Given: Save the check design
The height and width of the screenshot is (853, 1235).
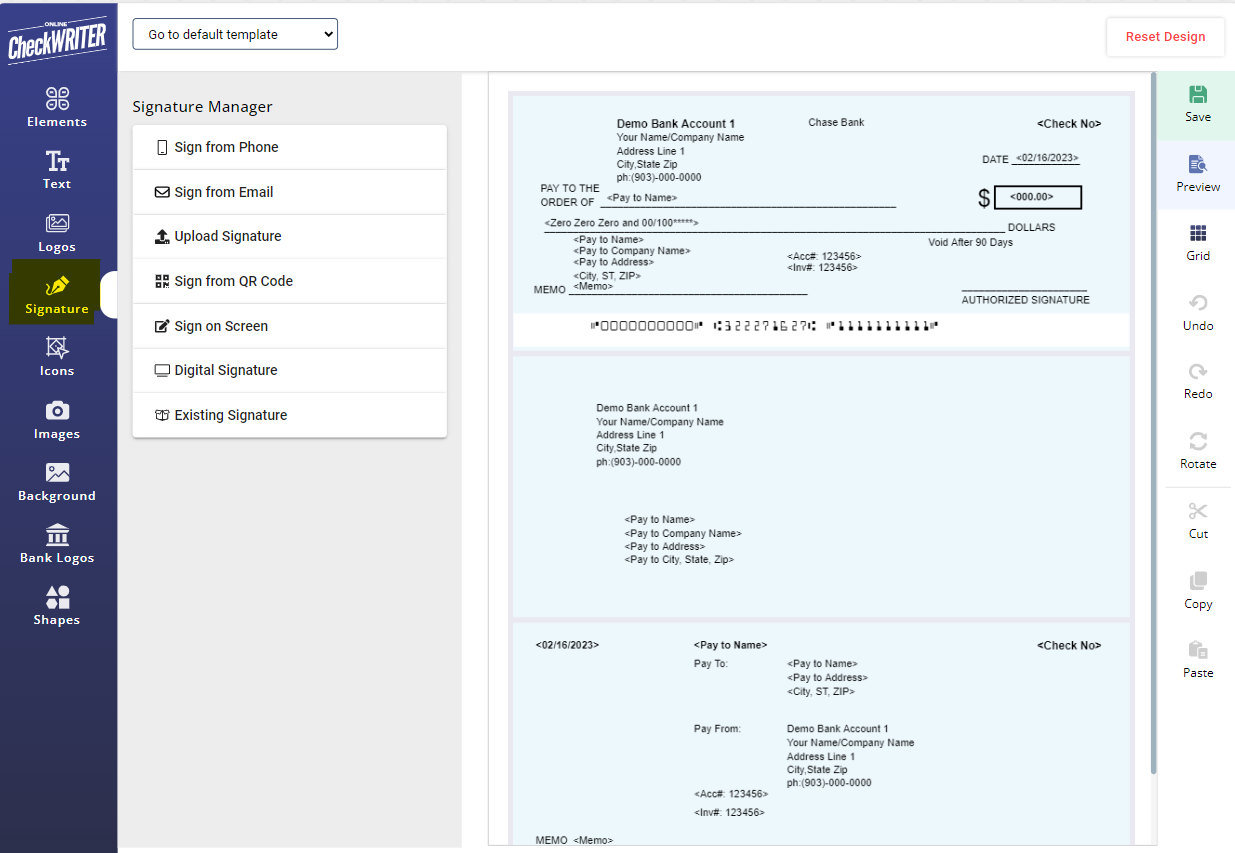Looking at the screenshot, I should click(x=1198, y=104).
